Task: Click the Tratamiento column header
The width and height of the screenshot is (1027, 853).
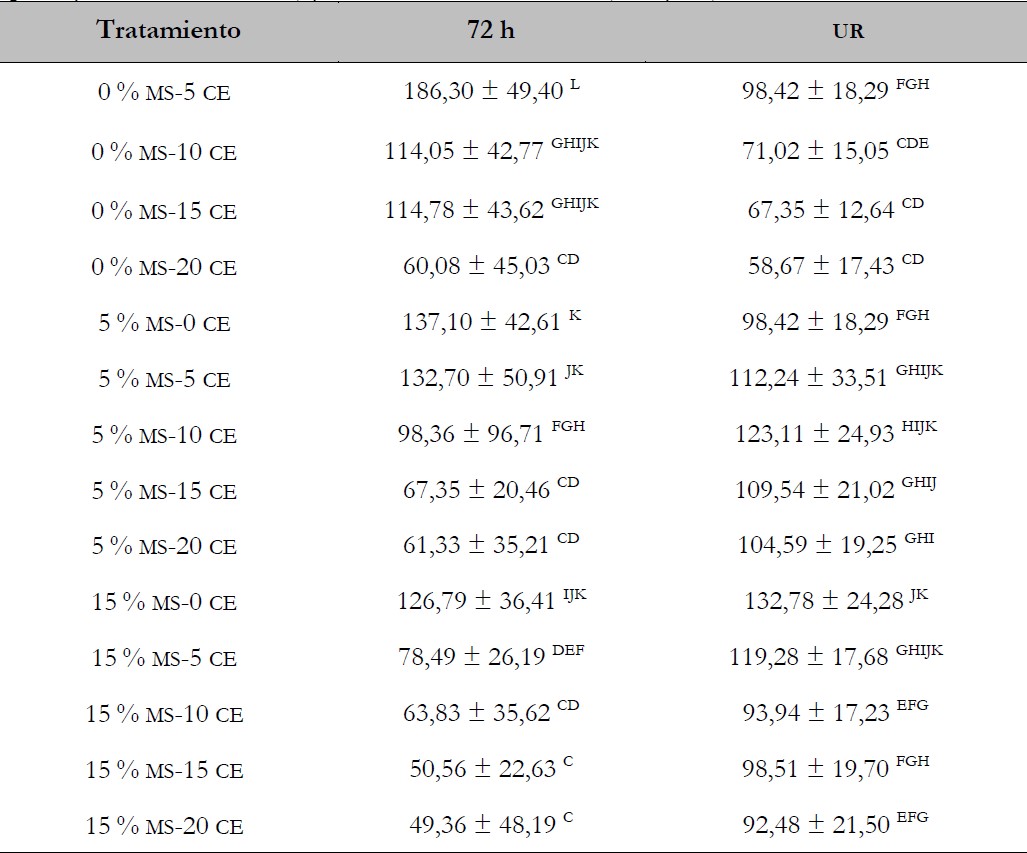Action: (x=169, y=30)
